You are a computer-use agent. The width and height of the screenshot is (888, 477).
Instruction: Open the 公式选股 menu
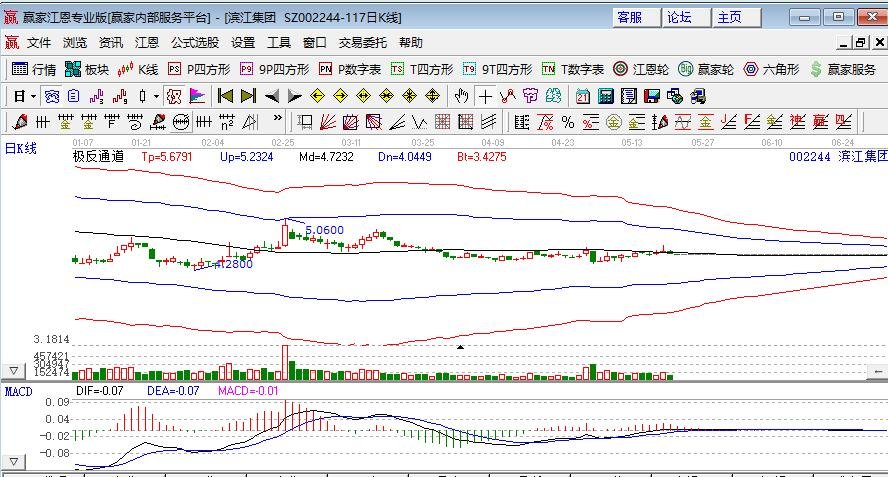(195, 42)
